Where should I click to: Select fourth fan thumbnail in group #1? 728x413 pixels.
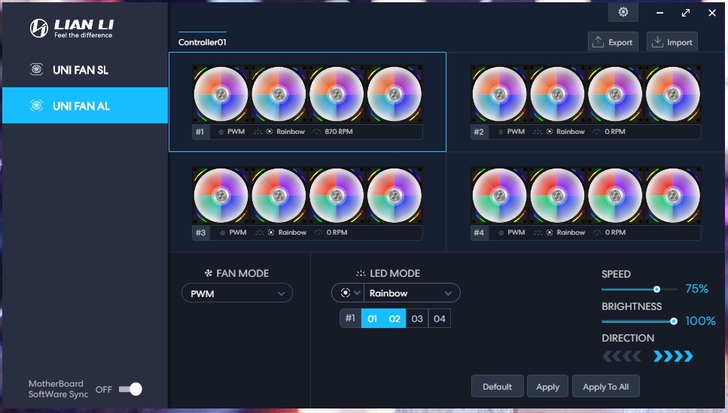coord(394,94)
